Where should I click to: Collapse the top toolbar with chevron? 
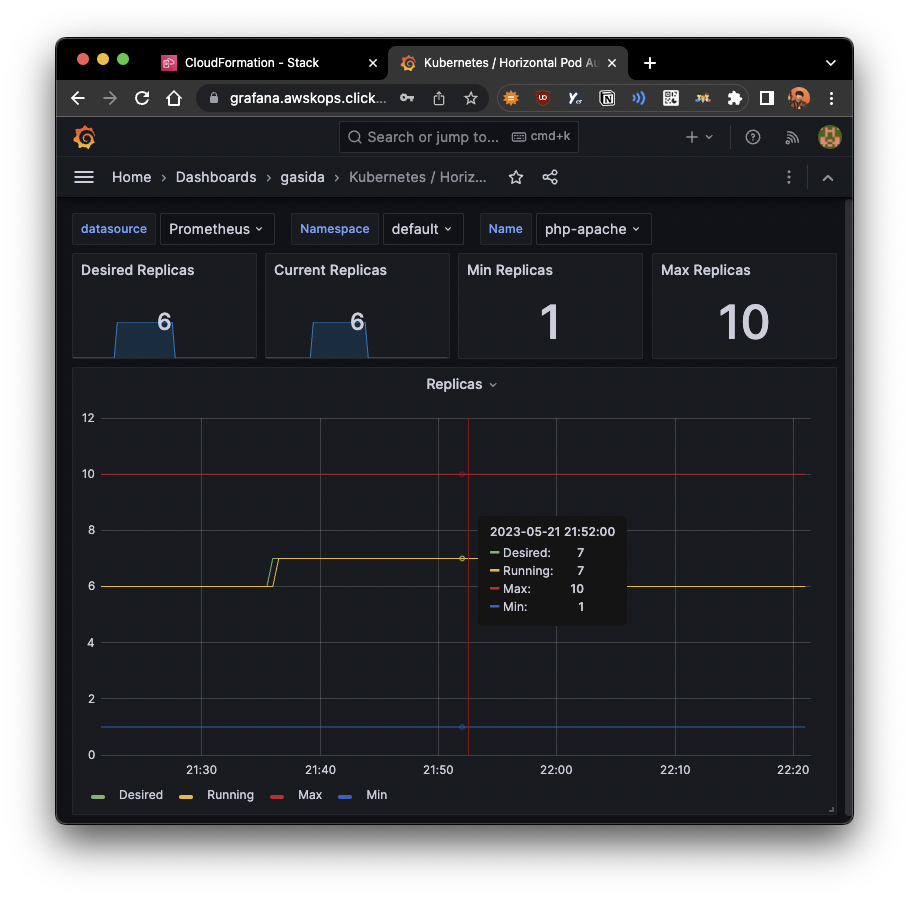click(x=828, y=178)
